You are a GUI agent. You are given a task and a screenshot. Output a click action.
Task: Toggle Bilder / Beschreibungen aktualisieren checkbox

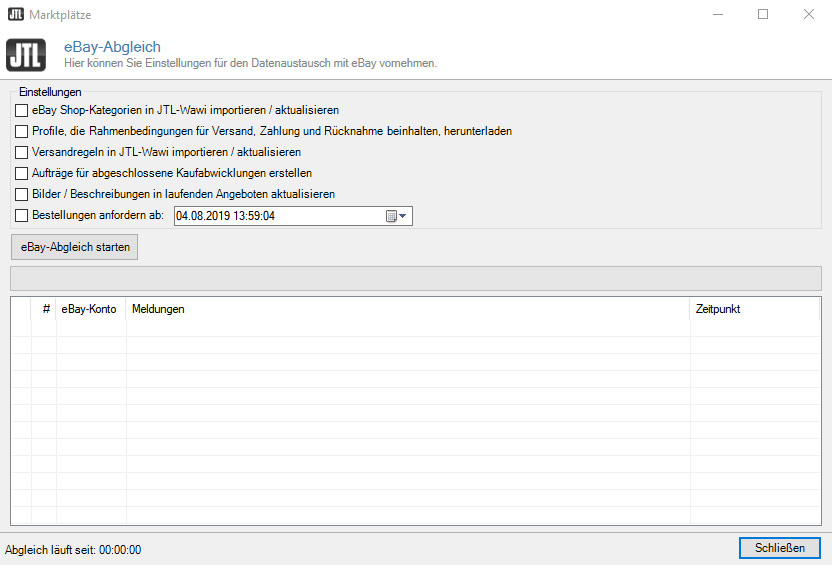22,194
